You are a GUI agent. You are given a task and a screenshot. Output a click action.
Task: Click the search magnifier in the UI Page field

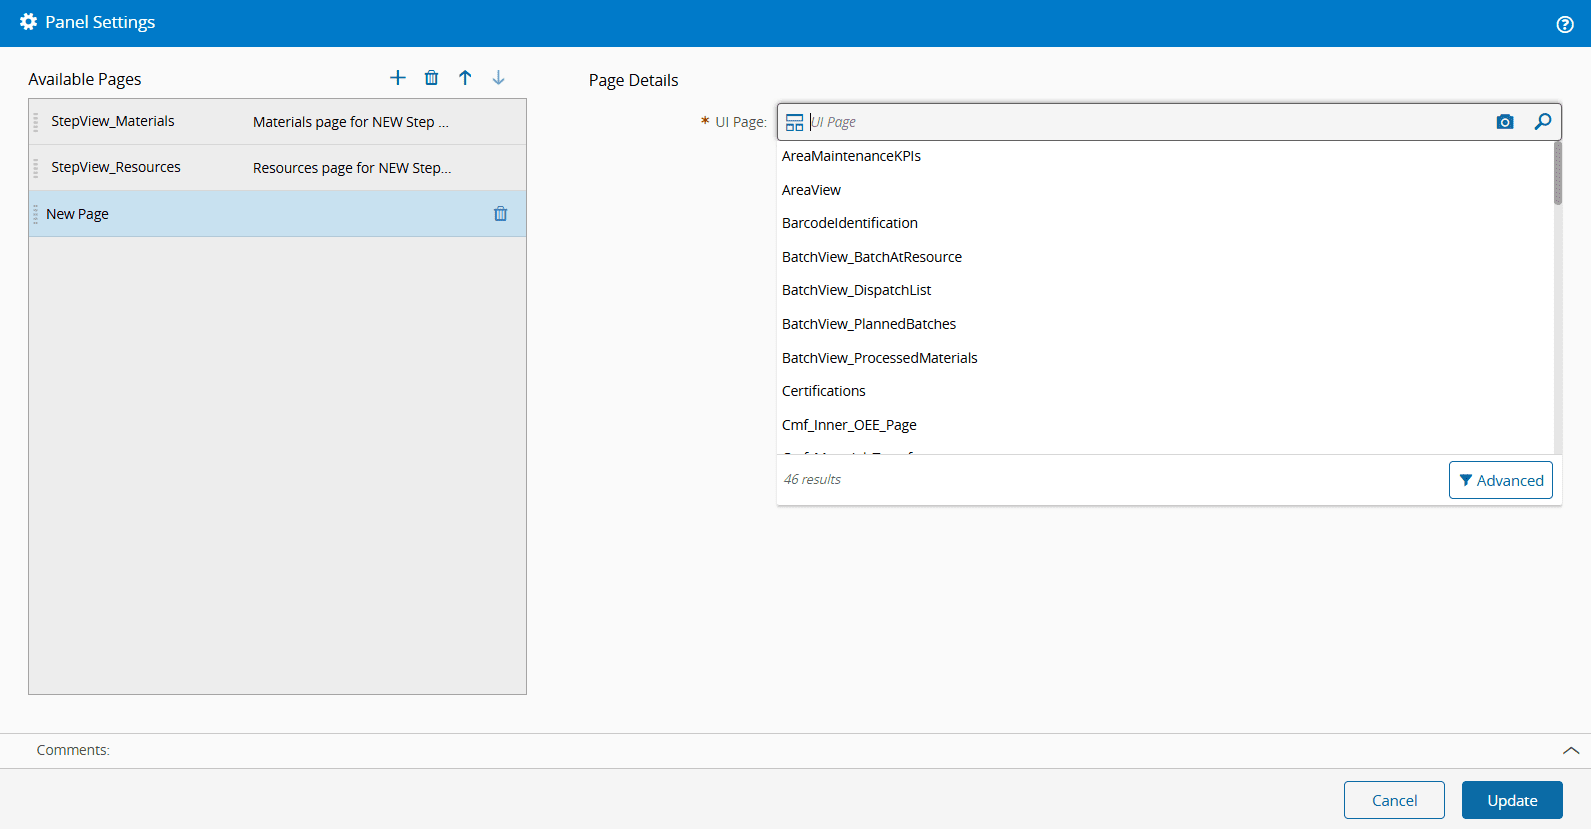click(x=1542, y=122)
